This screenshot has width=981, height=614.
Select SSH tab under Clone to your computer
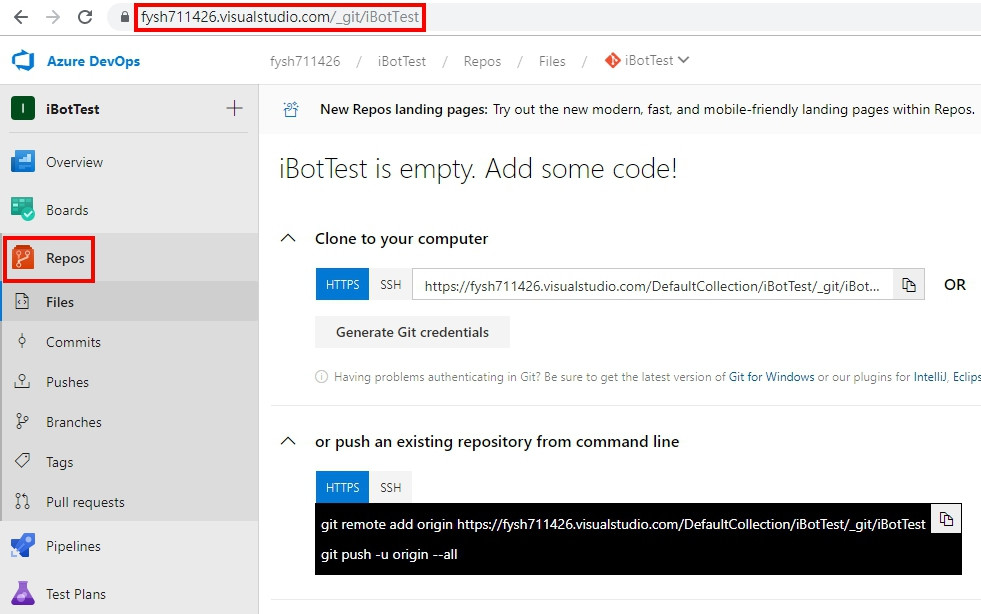(x=390, y=284)
